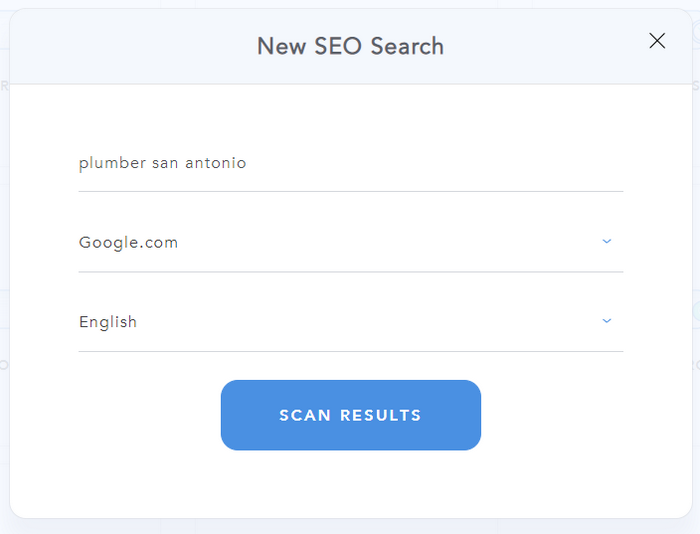Click the chevron arrow beside English
Viewport: 700px width, 534px height.
(606, 321)
